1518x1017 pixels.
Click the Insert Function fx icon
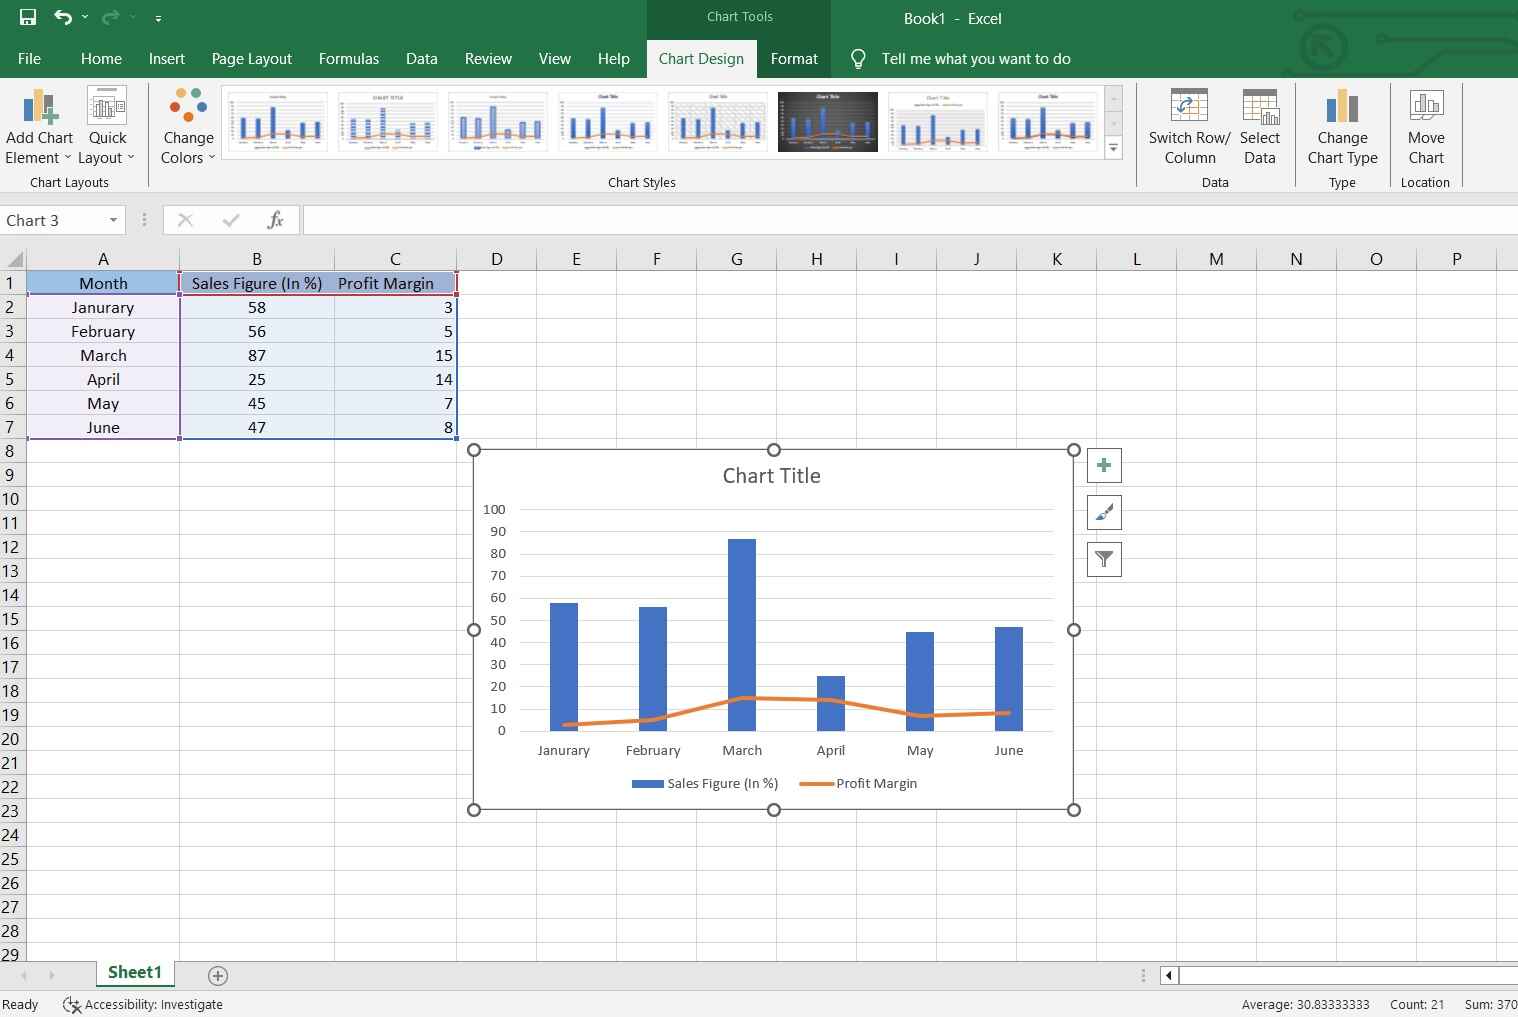[x=275, y=220]
